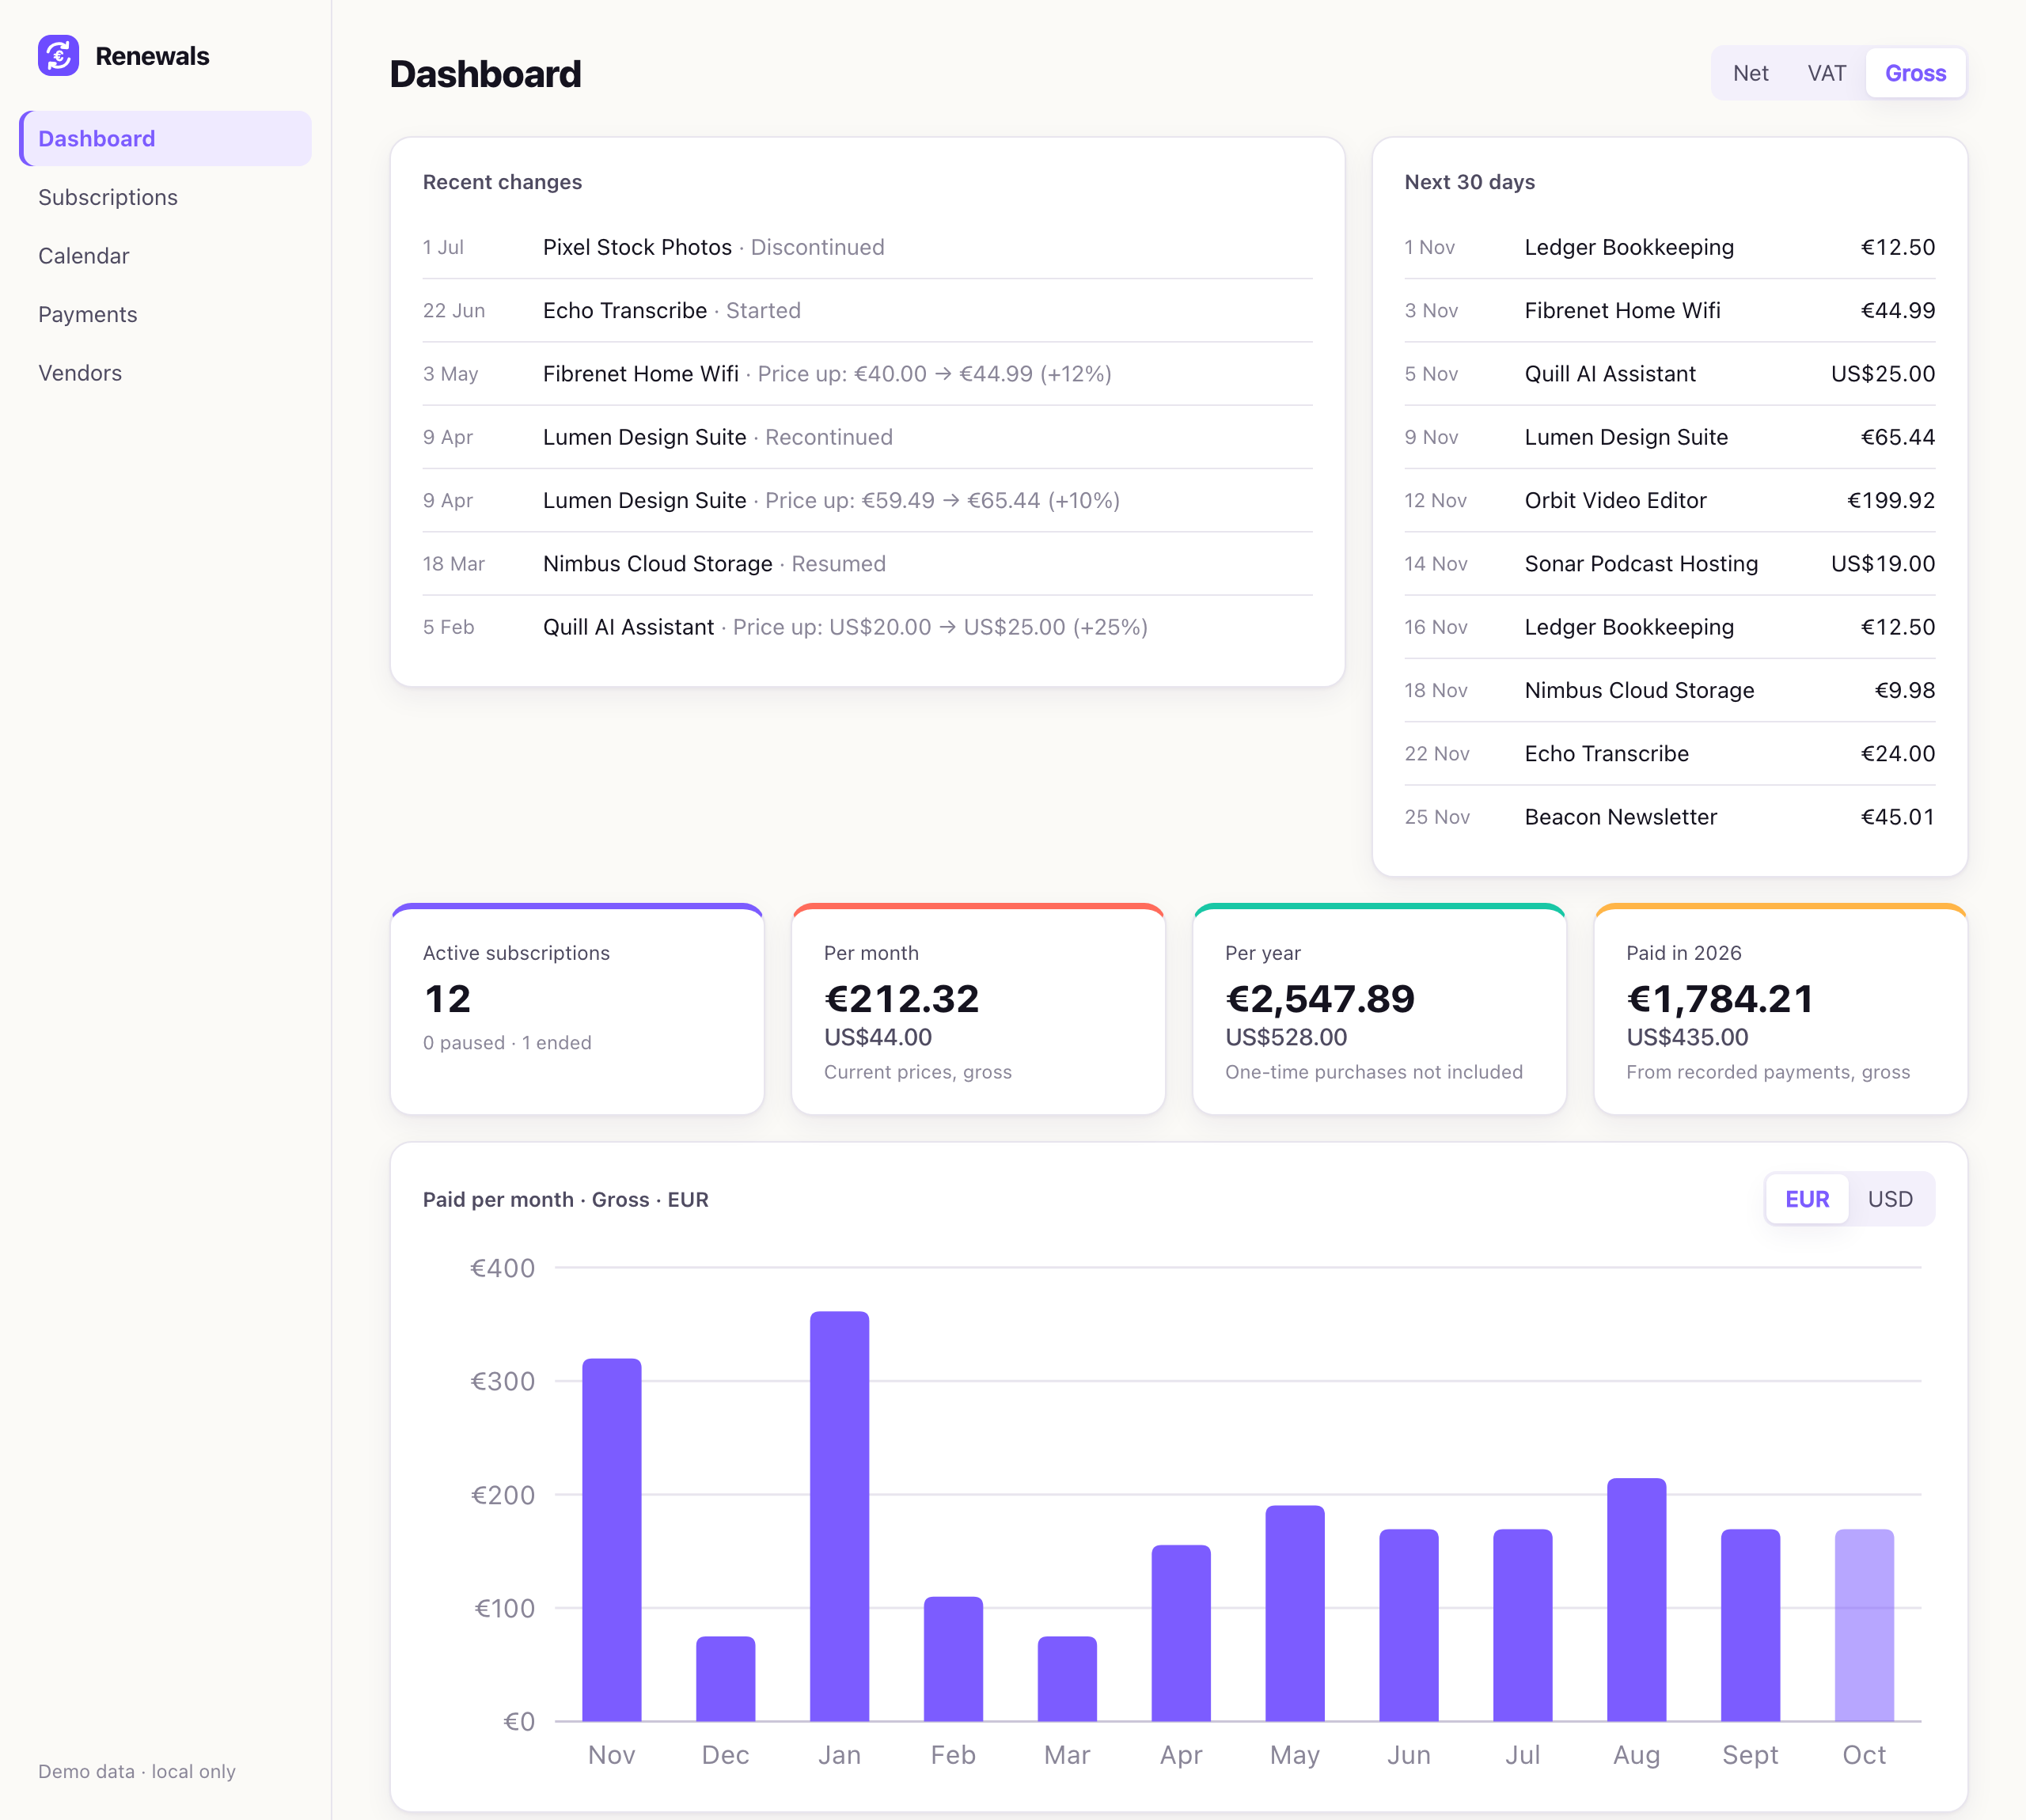Viewport: 2026px width, 1820px height.
Task: Click Beacon Newsletter €45.01 renewal
Action: pyautogui.click(x=1669, y=817)
